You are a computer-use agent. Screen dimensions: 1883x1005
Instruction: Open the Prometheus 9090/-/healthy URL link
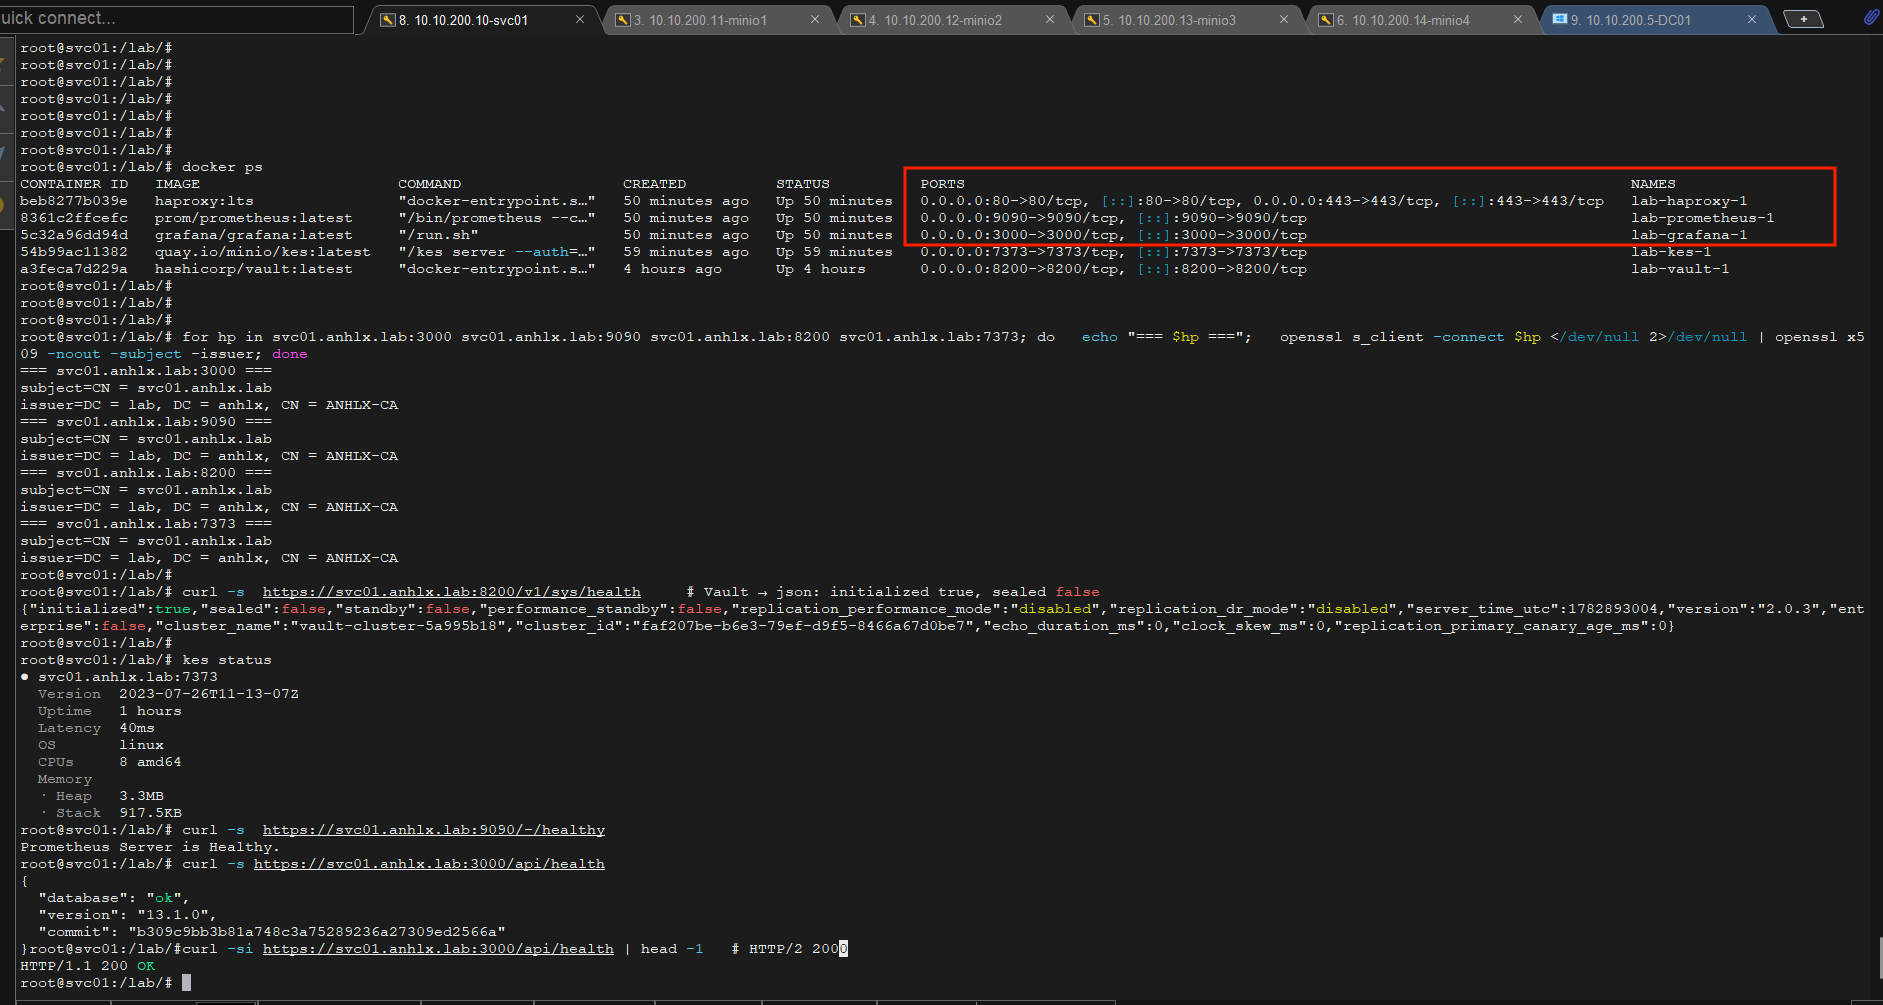tap(434, 830)
